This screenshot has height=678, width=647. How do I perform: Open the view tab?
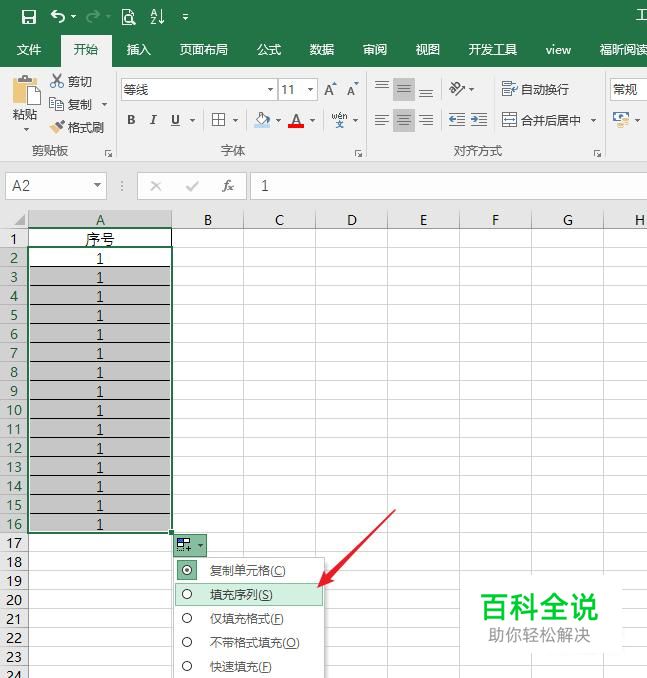(558, 50)
